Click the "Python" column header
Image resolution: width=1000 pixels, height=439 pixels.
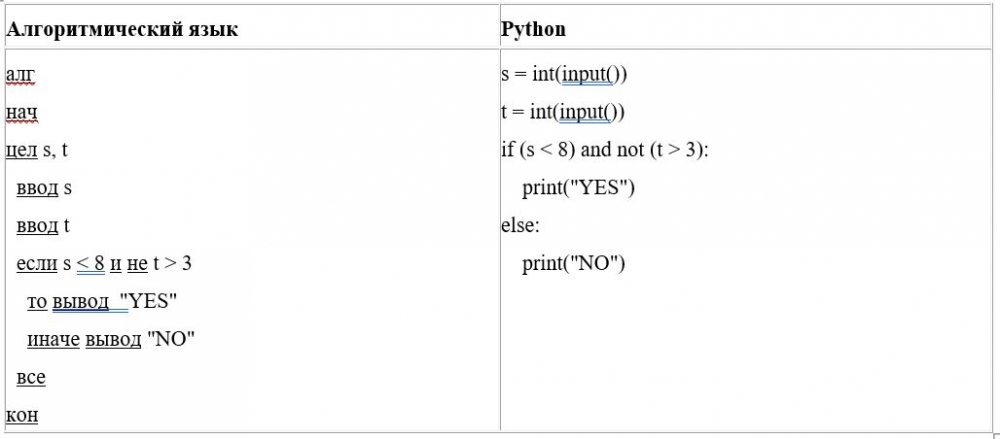click(x=533, y=29)
